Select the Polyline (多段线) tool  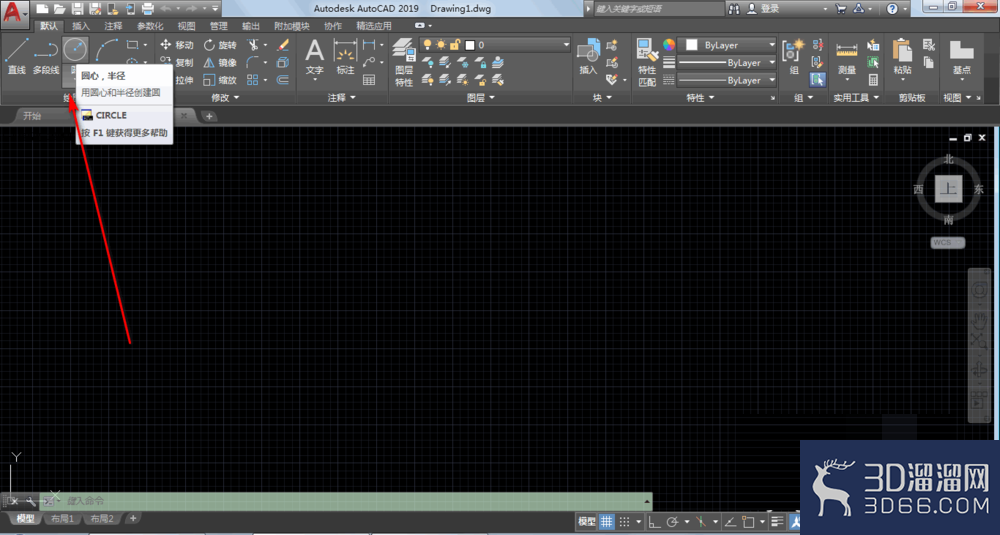tap(45, 56)
